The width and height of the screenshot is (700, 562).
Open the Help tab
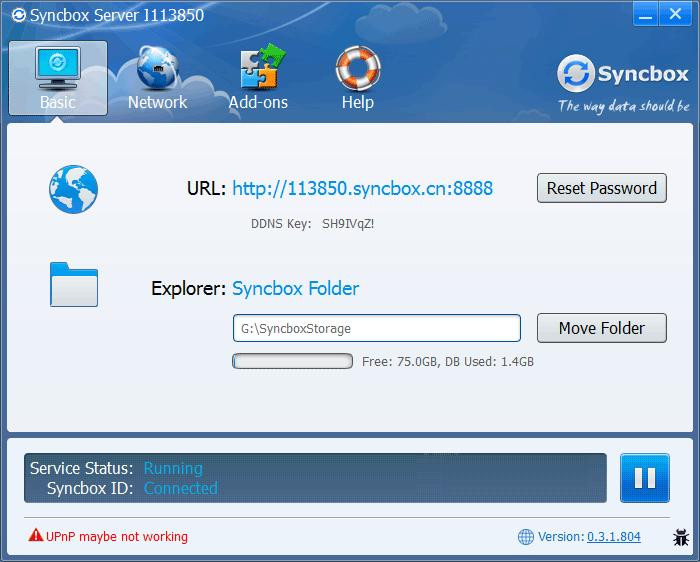[358, 78]
